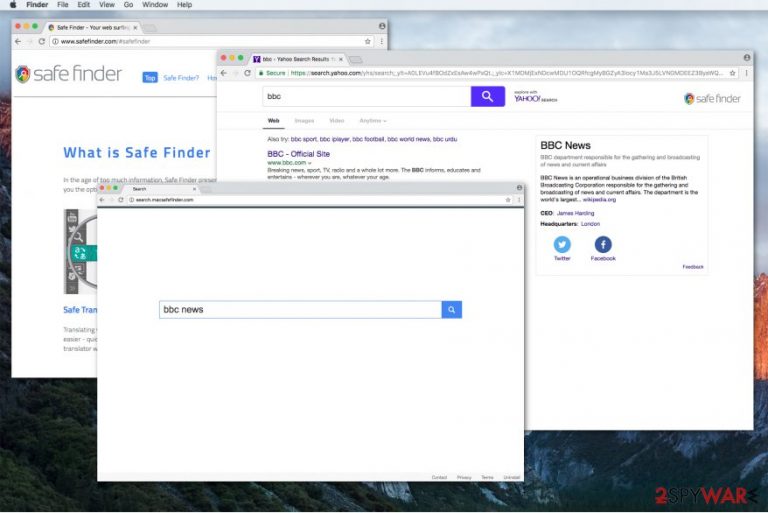
Task: Click profile icon in macsafefinder window
Action: point(519,188)
